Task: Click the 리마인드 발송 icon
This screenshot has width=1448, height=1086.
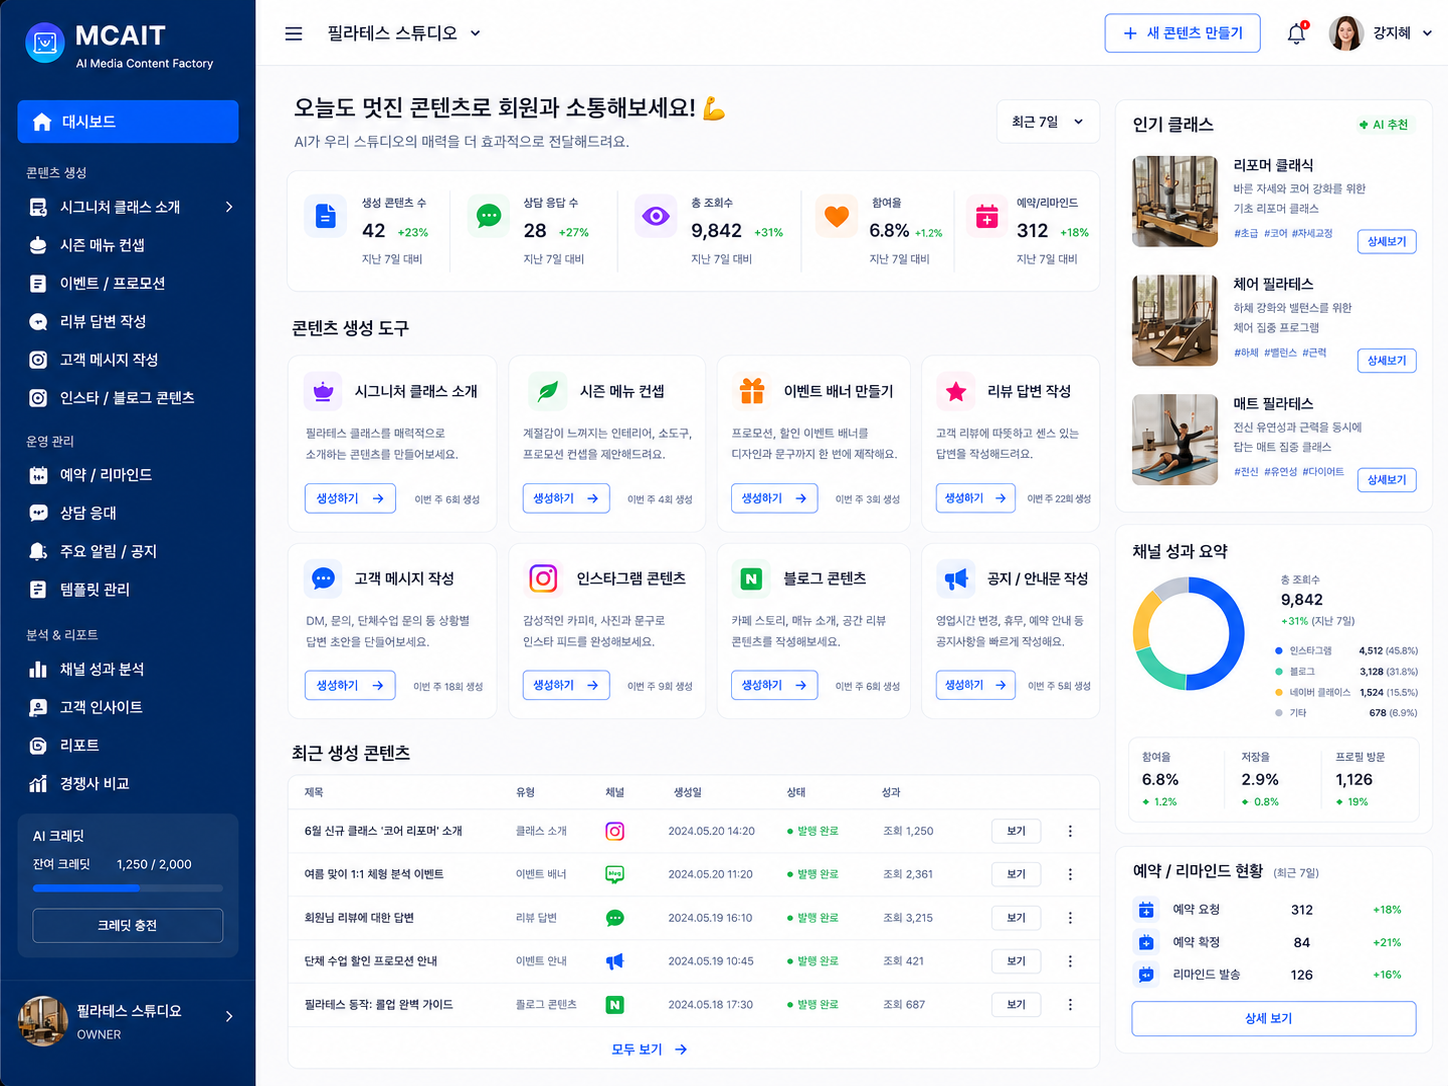Action: pos(1146,974)
